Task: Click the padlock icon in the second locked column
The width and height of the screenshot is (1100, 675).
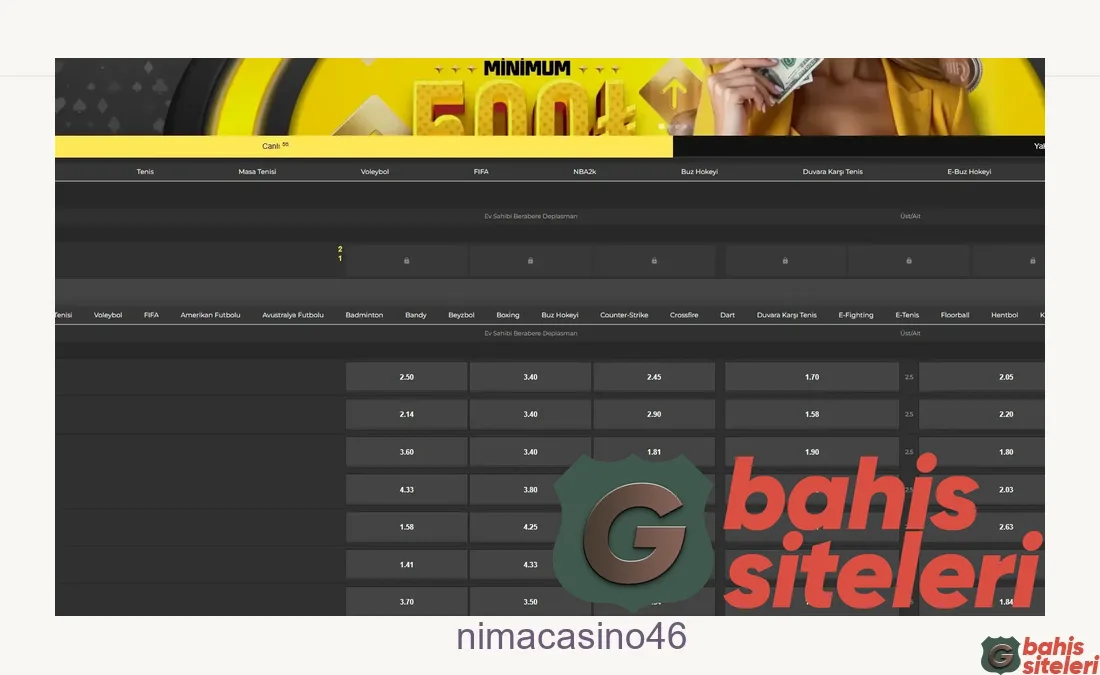Action: coord(530,260)
